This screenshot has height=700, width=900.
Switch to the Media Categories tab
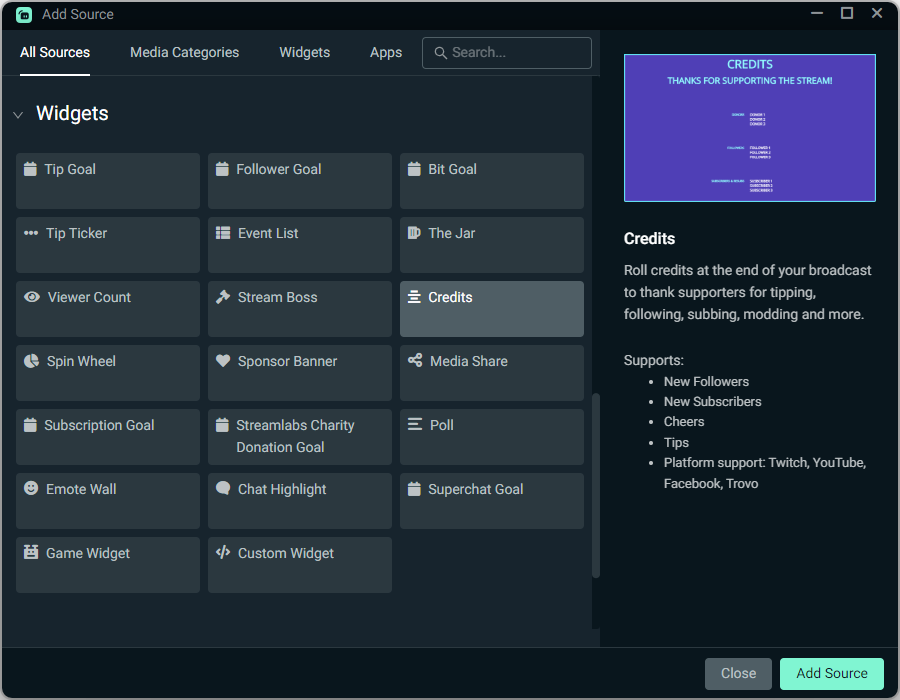(x=184, y=52)
